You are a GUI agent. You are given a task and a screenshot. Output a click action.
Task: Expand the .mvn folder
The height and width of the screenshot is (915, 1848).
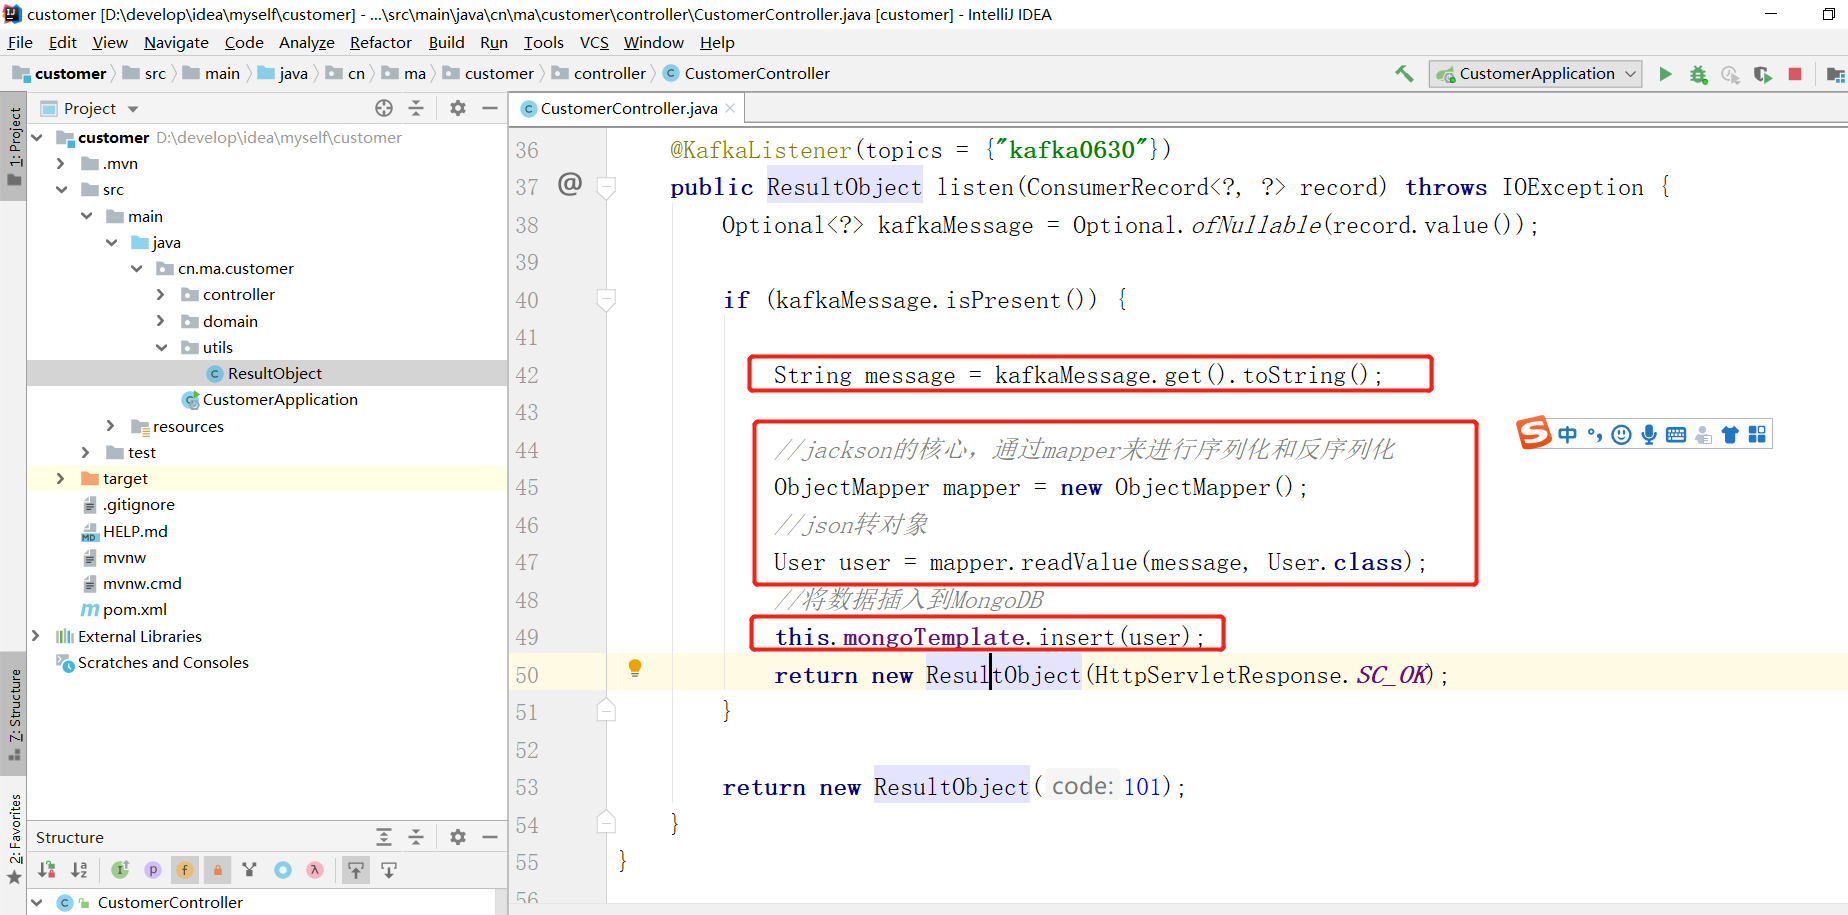[61, 164]
